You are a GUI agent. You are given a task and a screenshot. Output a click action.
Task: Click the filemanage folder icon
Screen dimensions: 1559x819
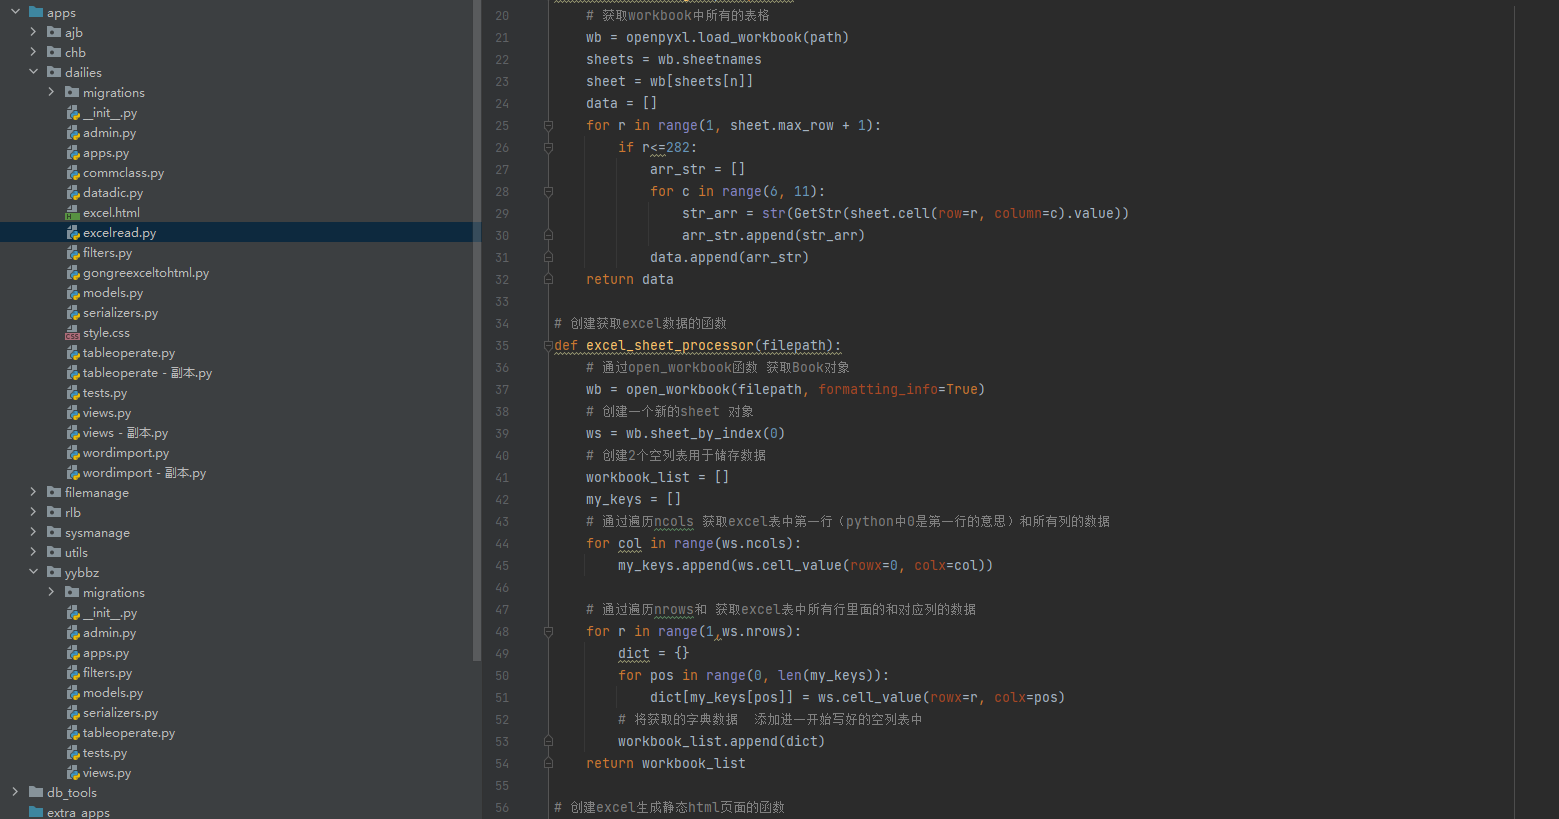[54, 492]
